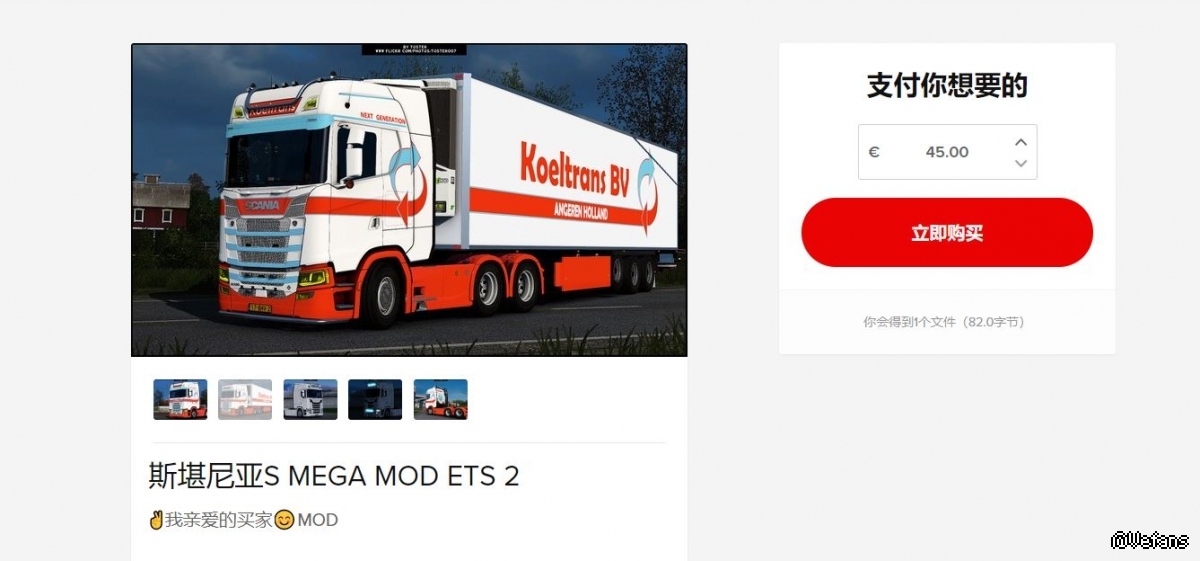Click the red 立即购买 buy button

pyautogui.click(x=947, y=232)
